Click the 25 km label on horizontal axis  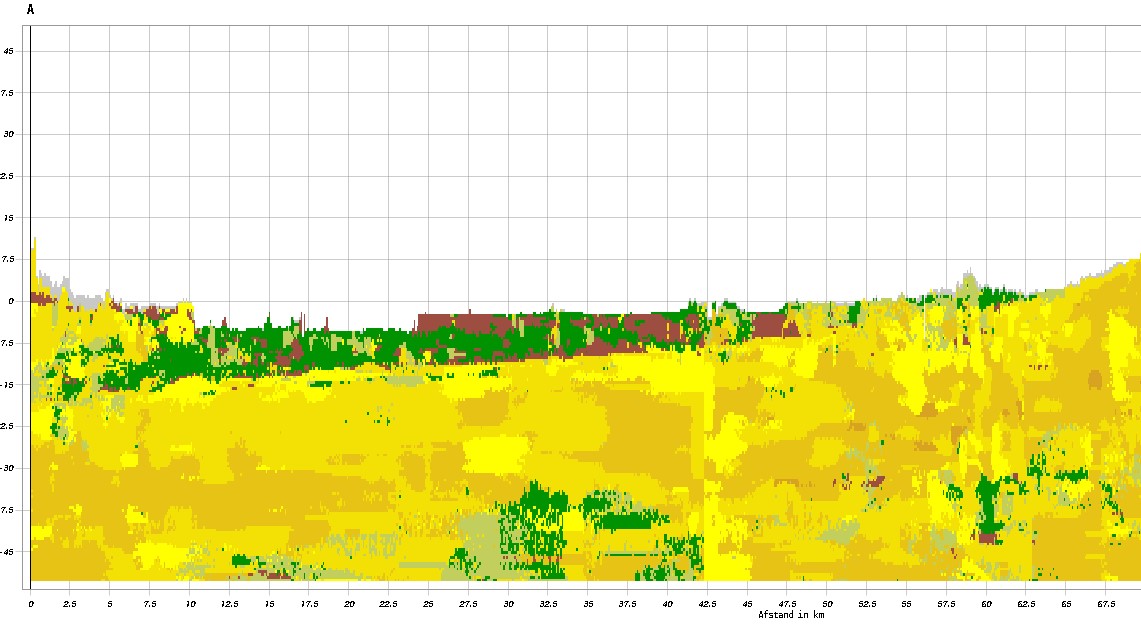pyautogui.click(x=428, y=605)
